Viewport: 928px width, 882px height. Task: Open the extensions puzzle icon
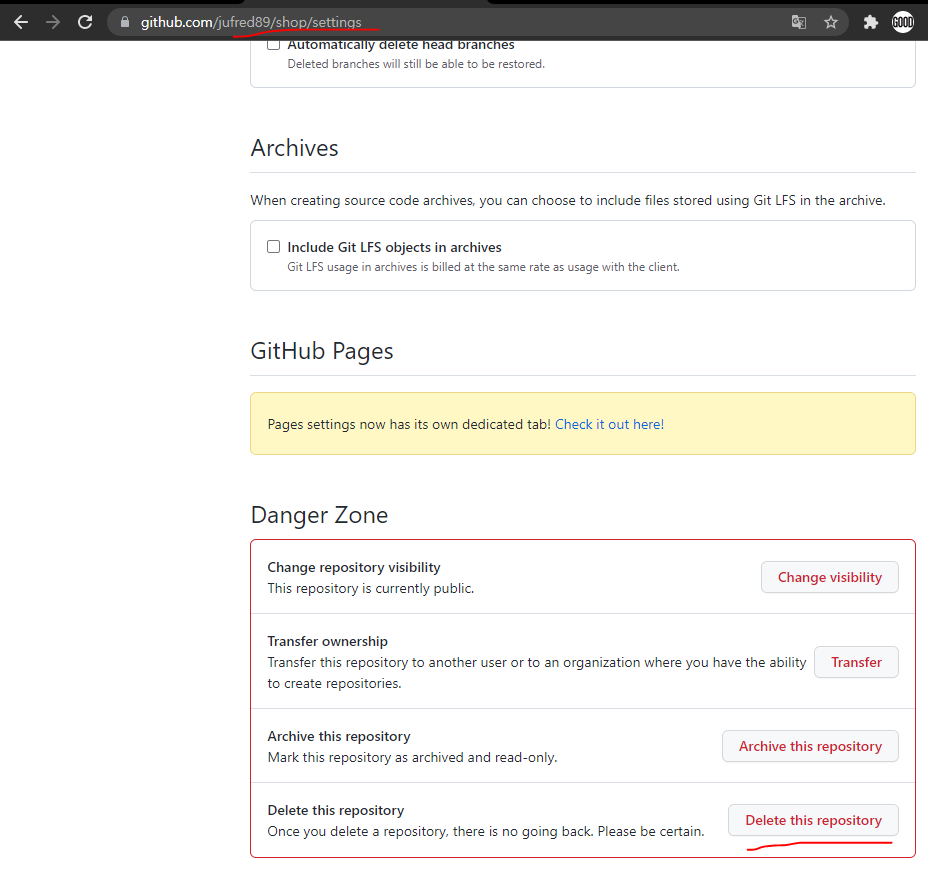click(871, 22)
